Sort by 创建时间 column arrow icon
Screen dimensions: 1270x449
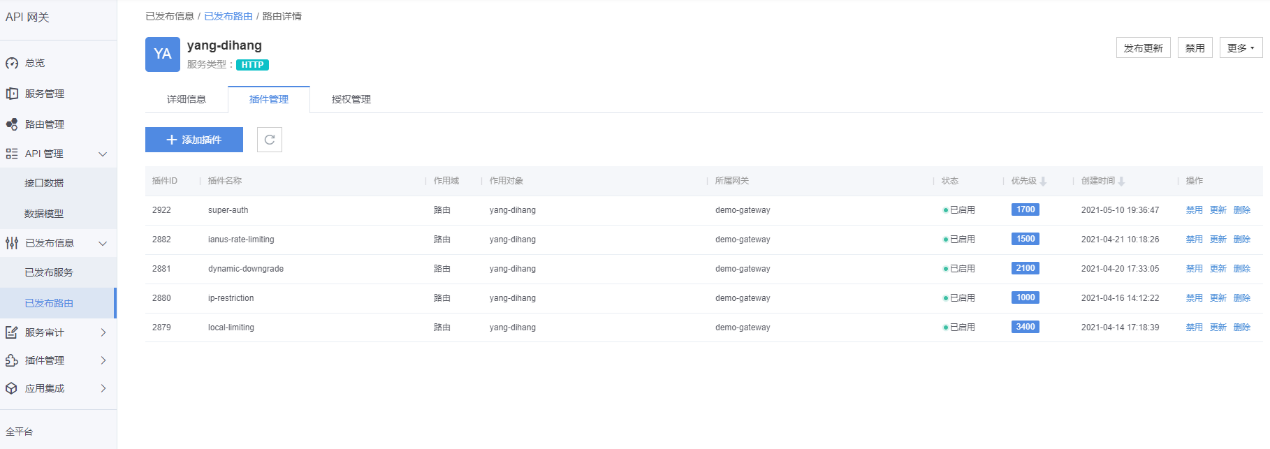coord(1121,181)
